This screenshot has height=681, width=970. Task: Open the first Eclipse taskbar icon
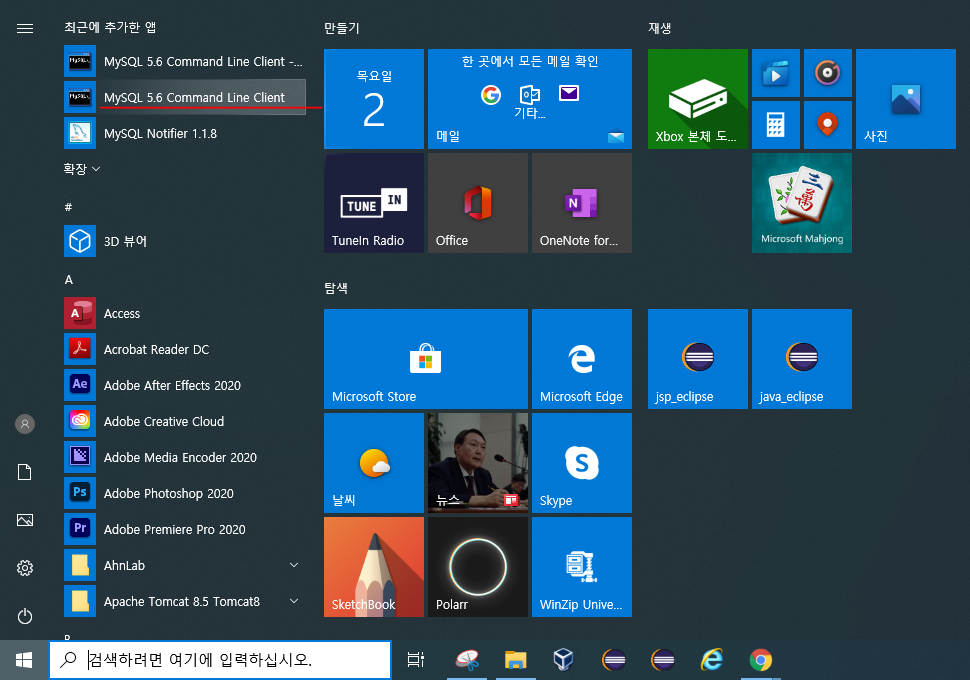[614, 660]
